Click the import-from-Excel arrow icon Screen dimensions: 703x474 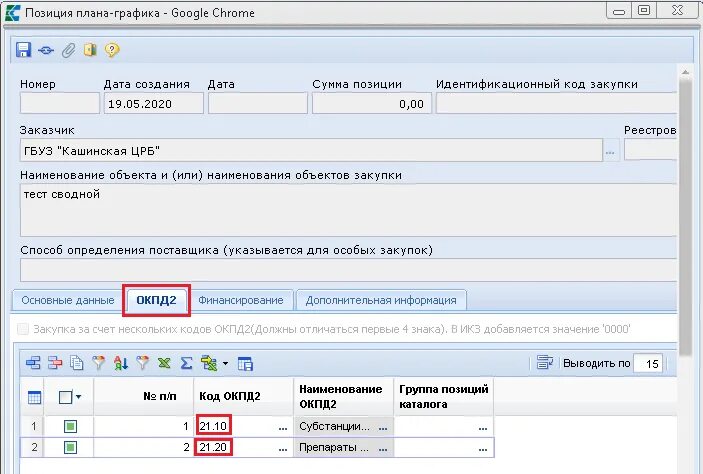pyautogui.click(x=209, y=363)
